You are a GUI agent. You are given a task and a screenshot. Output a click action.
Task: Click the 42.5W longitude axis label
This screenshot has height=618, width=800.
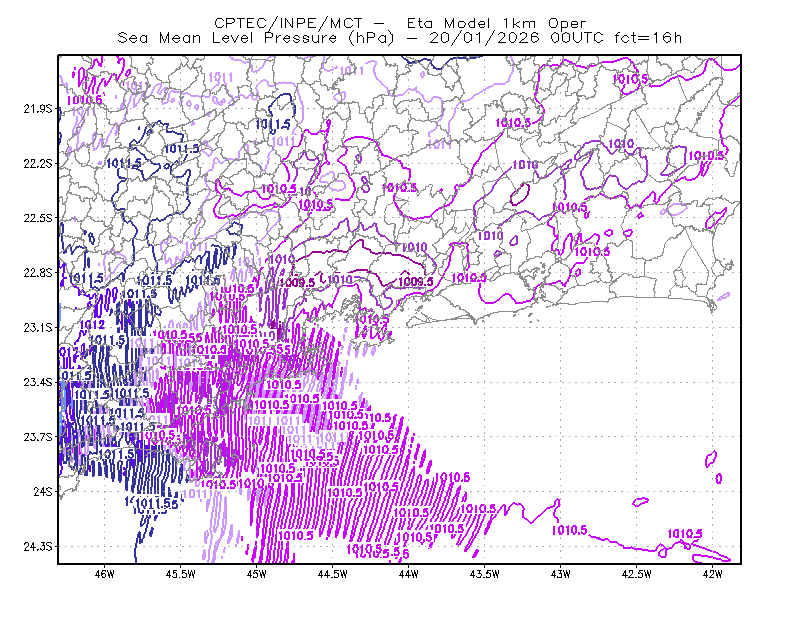(636, 574)
